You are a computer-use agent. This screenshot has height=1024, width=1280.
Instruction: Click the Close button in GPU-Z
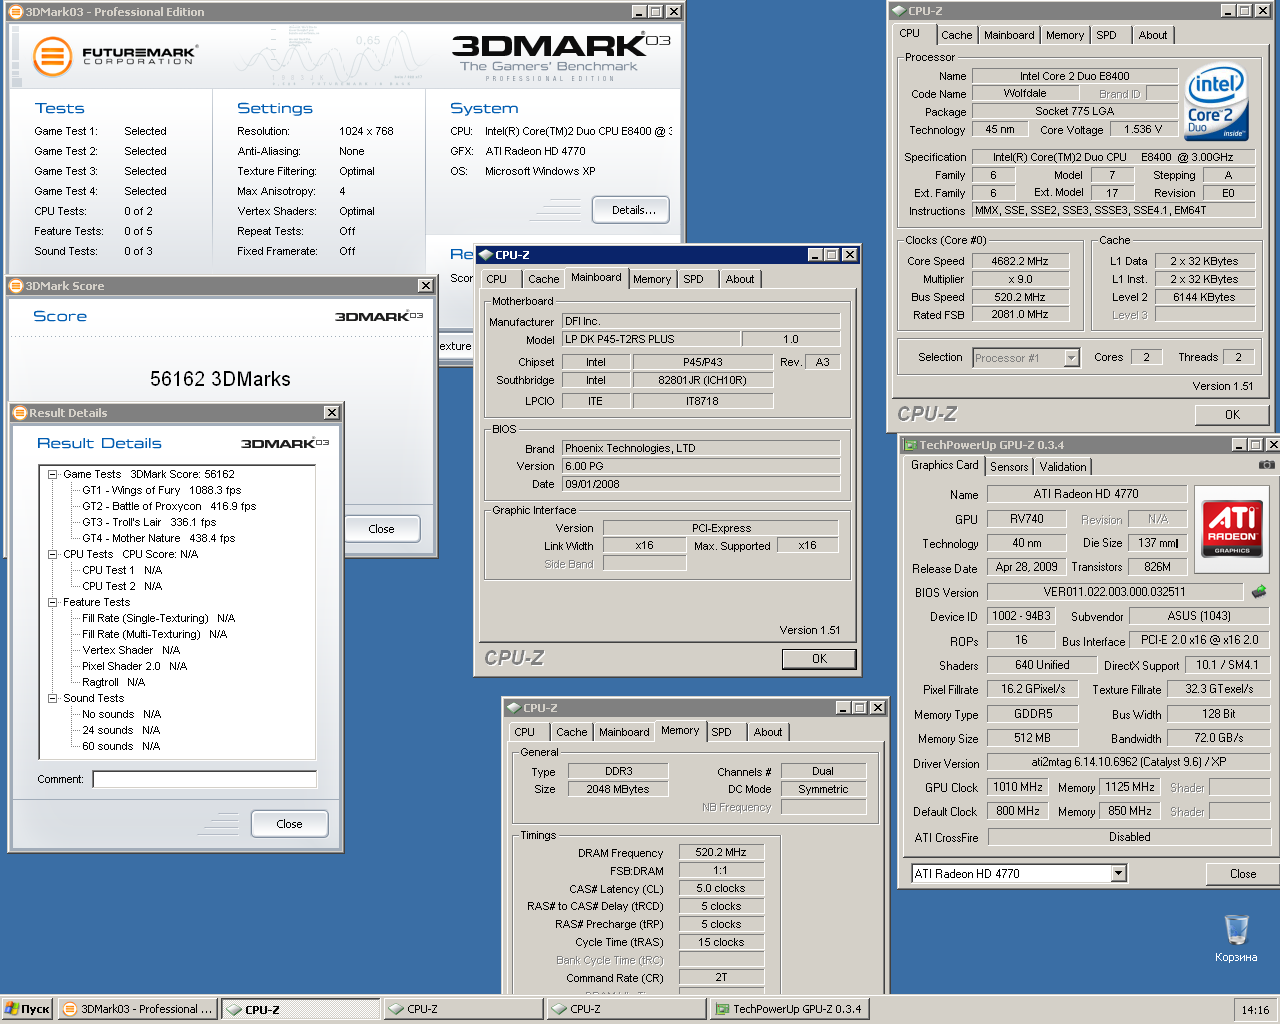[1243, 874]
